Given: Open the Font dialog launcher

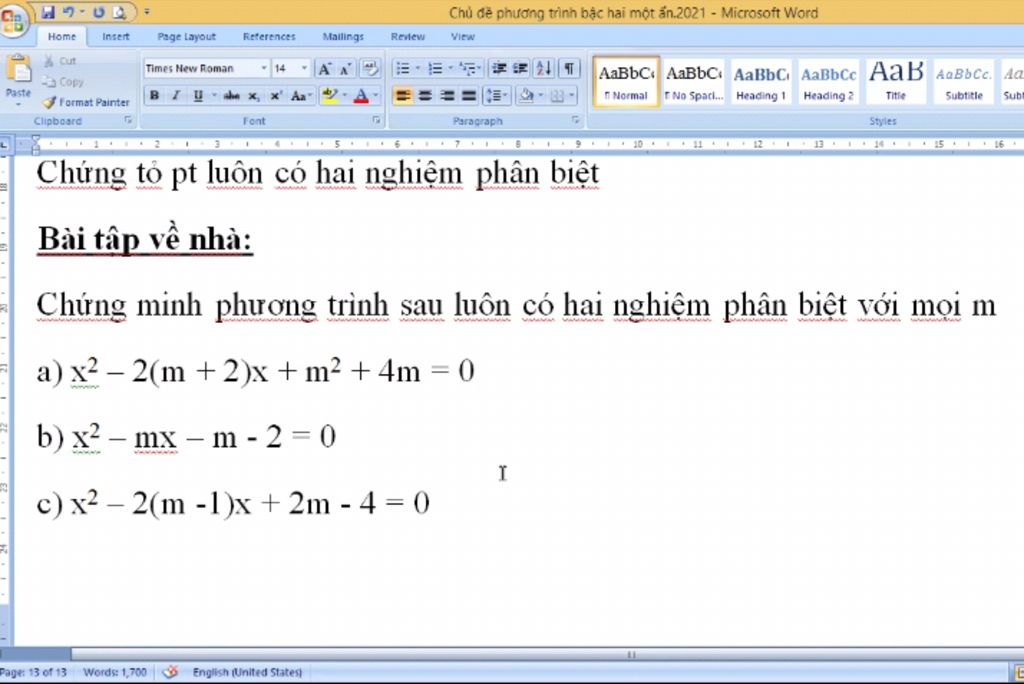Looking at the screenshot, I should [x=376, y=120].
